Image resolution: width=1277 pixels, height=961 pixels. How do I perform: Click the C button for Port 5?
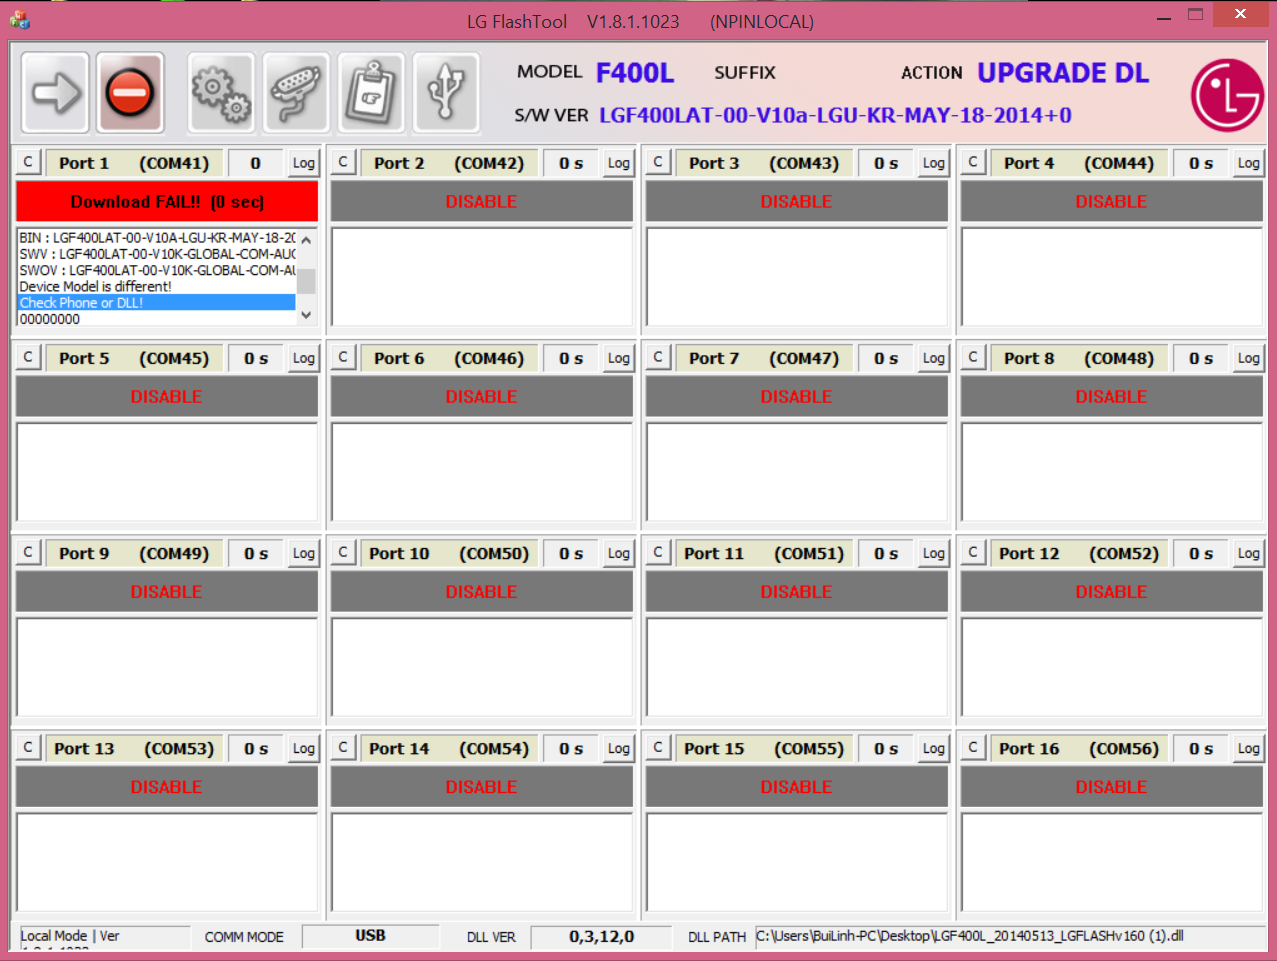tap(28, 357)
